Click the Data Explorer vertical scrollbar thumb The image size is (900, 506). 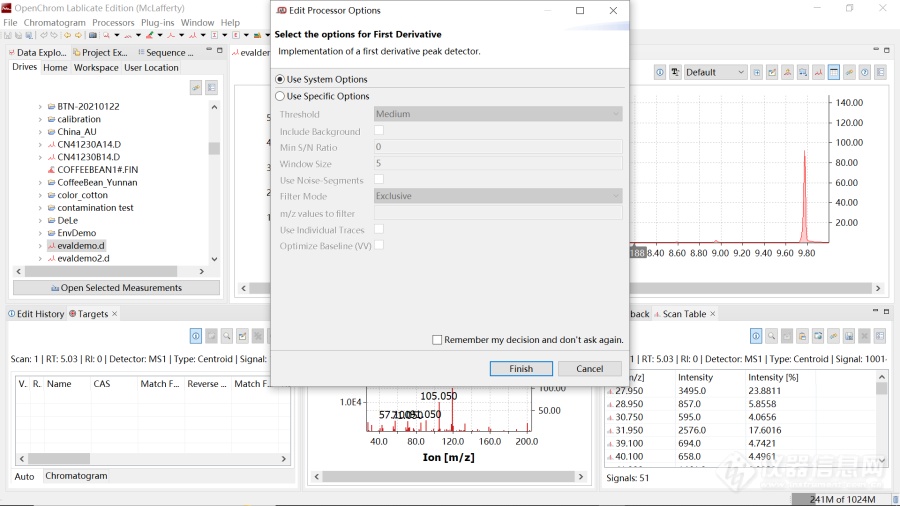[214, 149]
